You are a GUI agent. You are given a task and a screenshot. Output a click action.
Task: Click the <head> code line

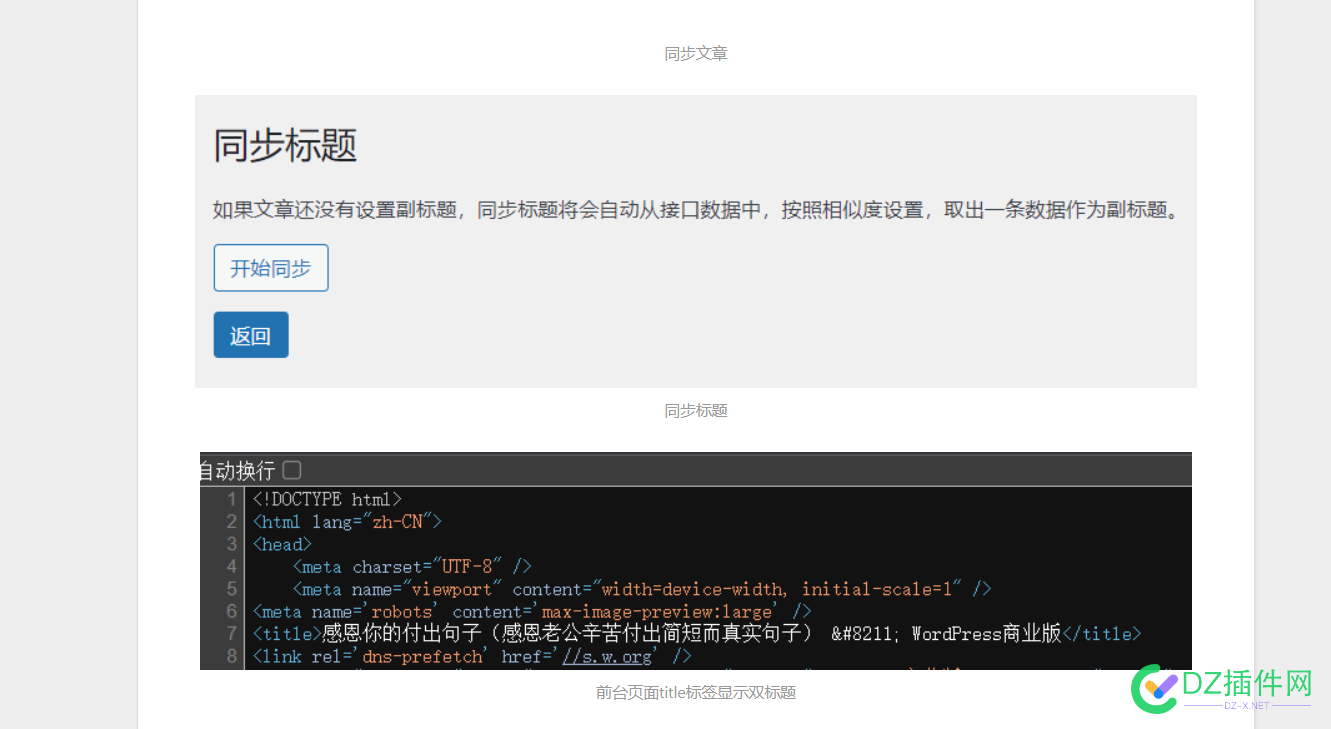click(x=282, y=544)
